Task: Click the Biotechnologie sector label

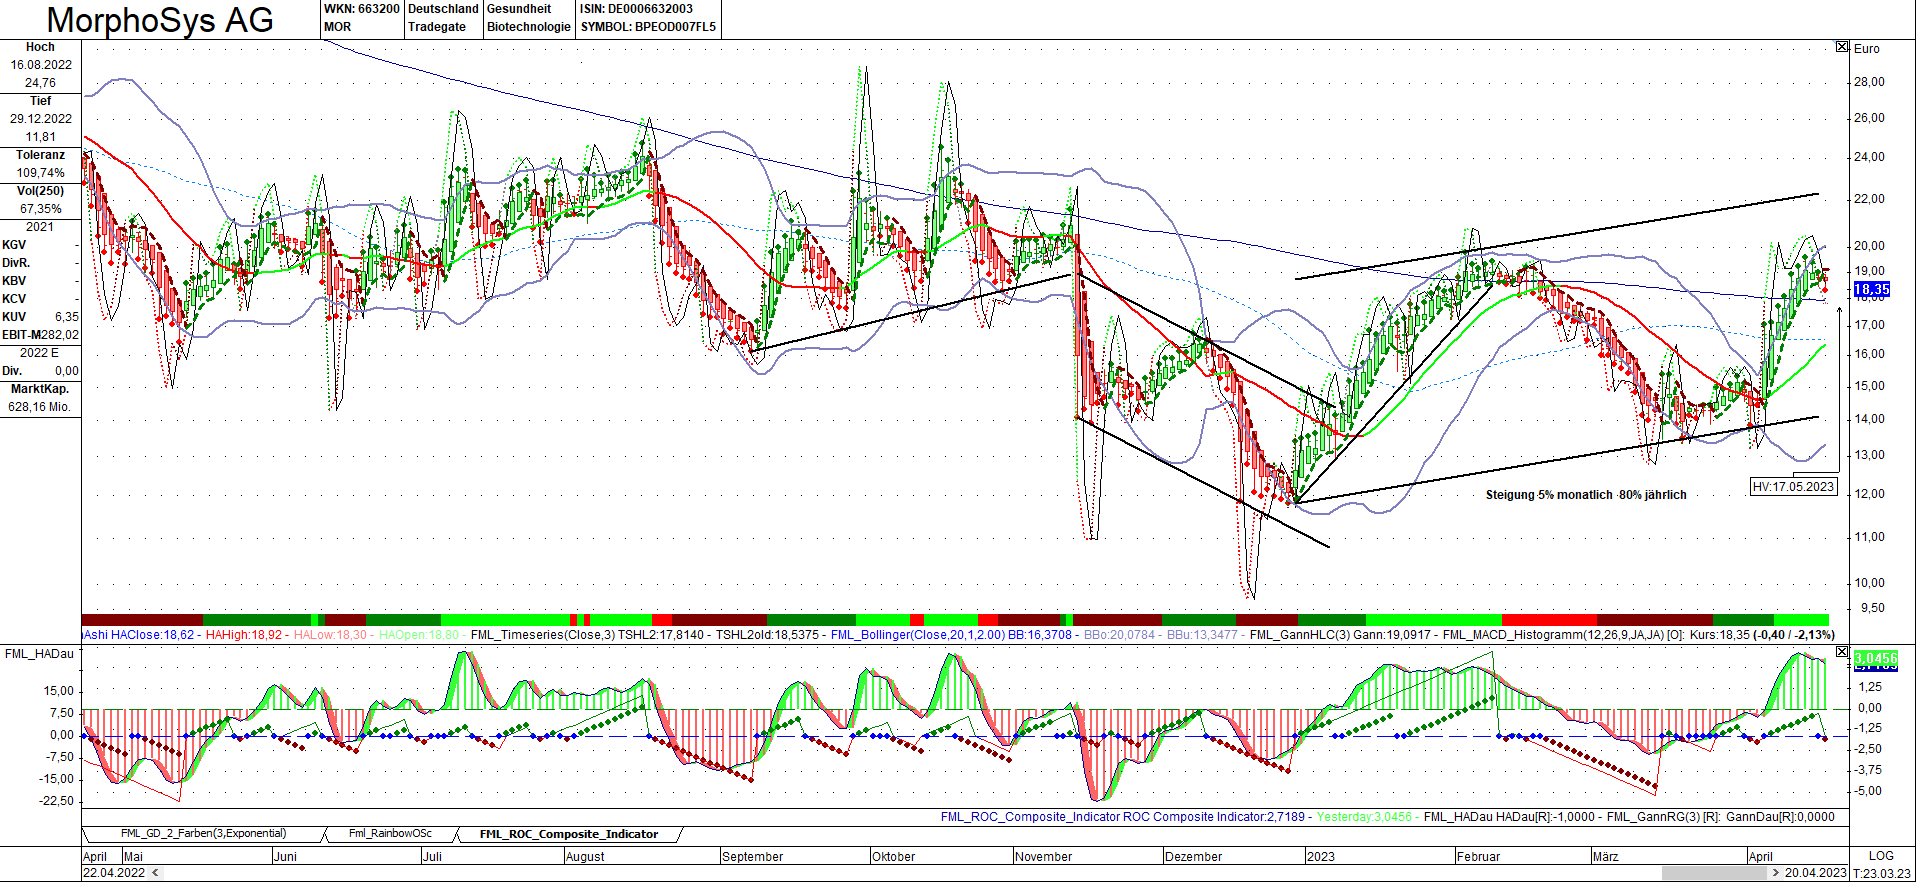Action: coord(529,27)
